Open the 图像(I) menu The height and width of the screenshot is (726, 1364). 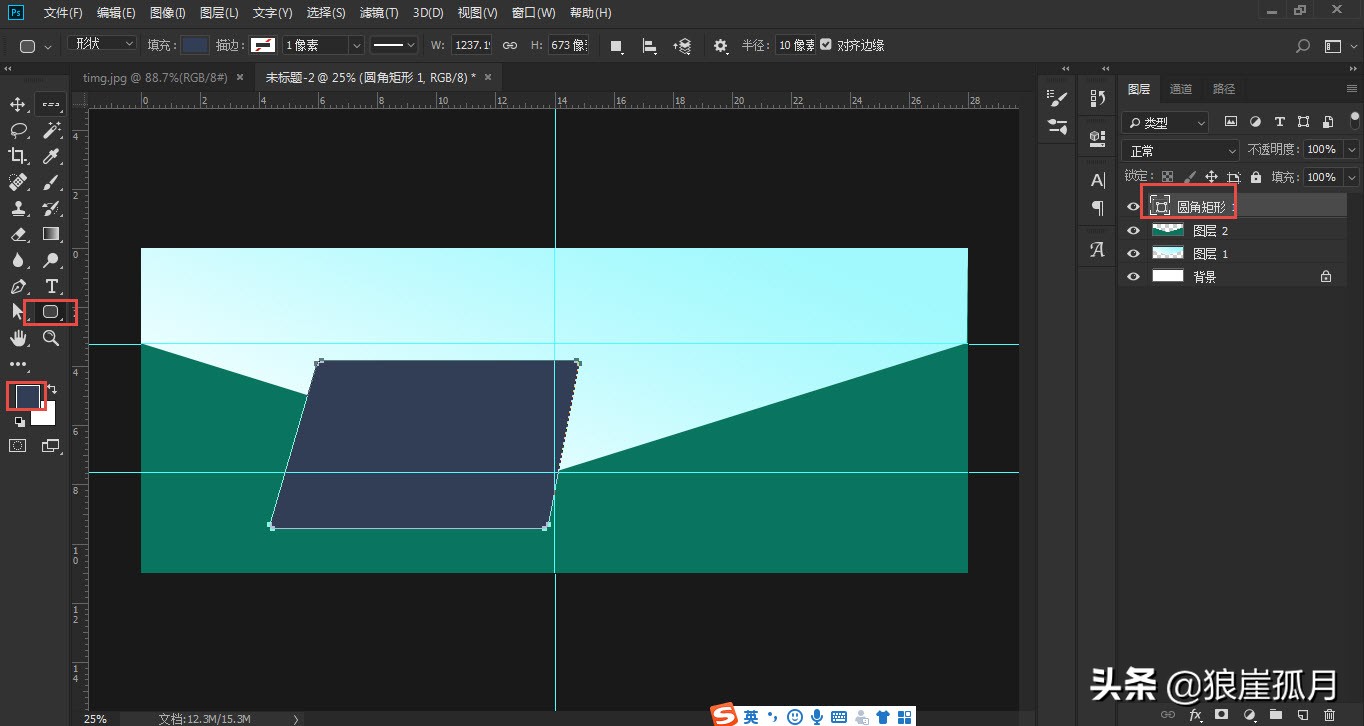coord(167,13)
